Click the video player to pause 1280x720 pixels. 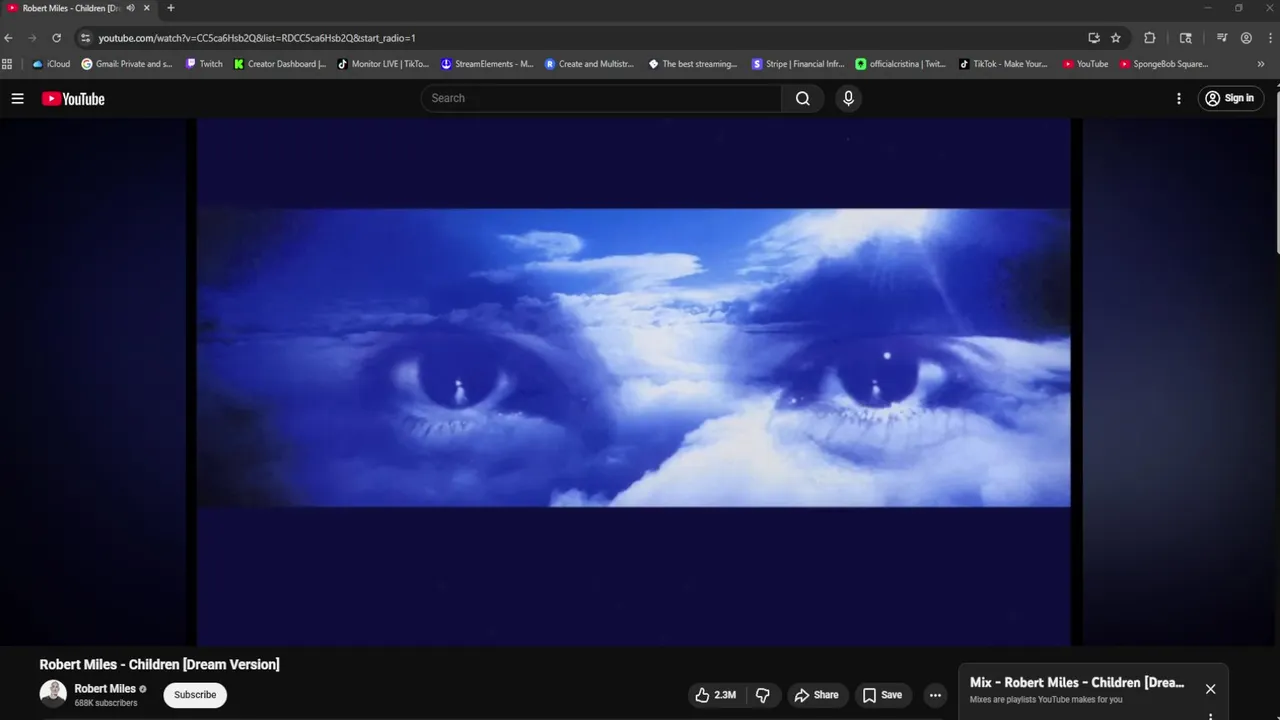click(633, 382)
